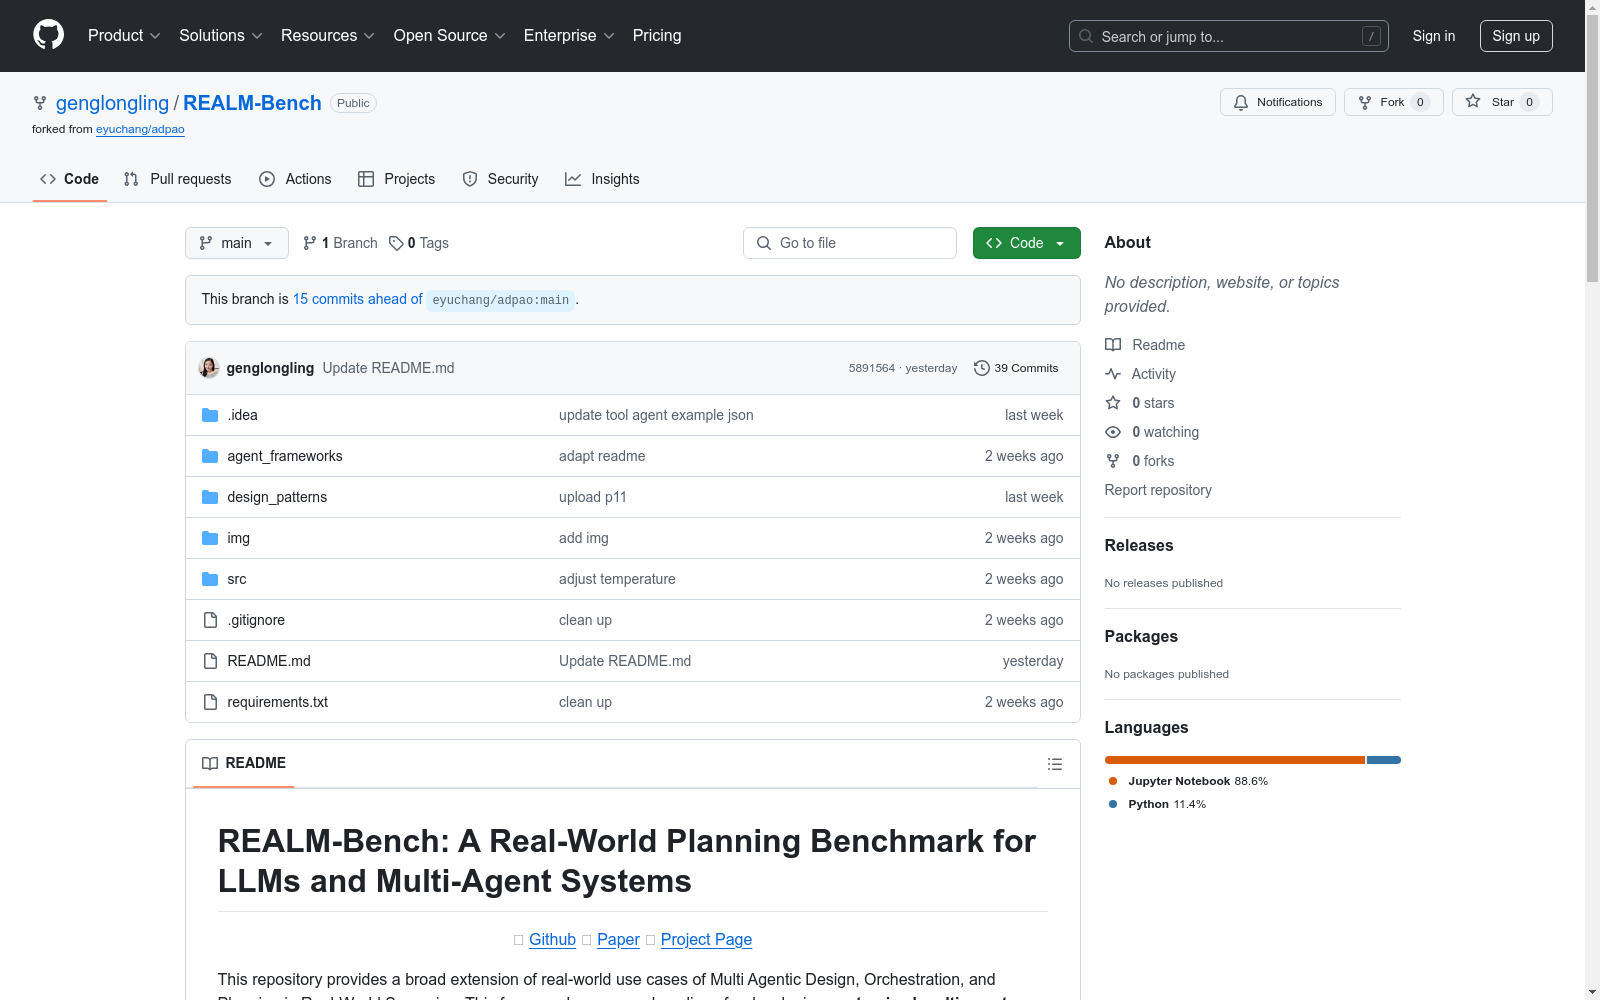The height and width of the screenshot is (1000, 1600).
Task: View the 39 Commits history
Action: point(1016,368)
